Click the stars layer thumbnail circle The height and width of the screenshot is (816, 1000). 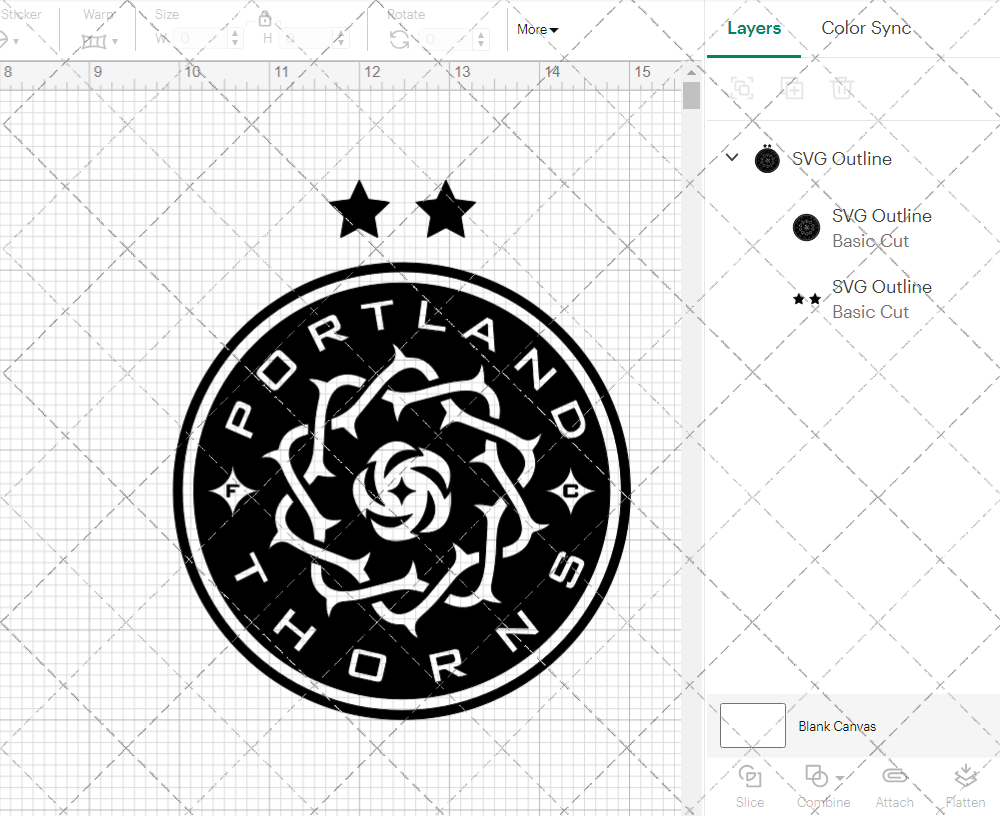click(x=806, y=298)
